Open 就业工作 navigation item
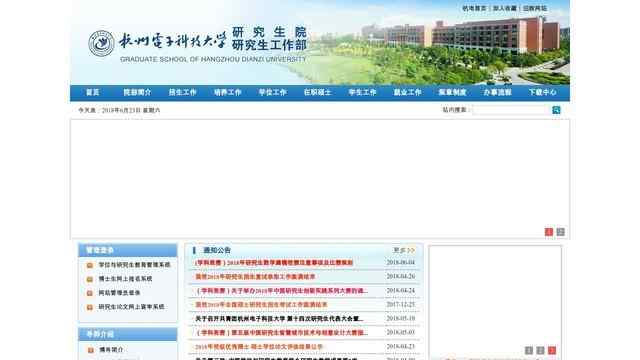The image size is (640, 360). point(407,93)
